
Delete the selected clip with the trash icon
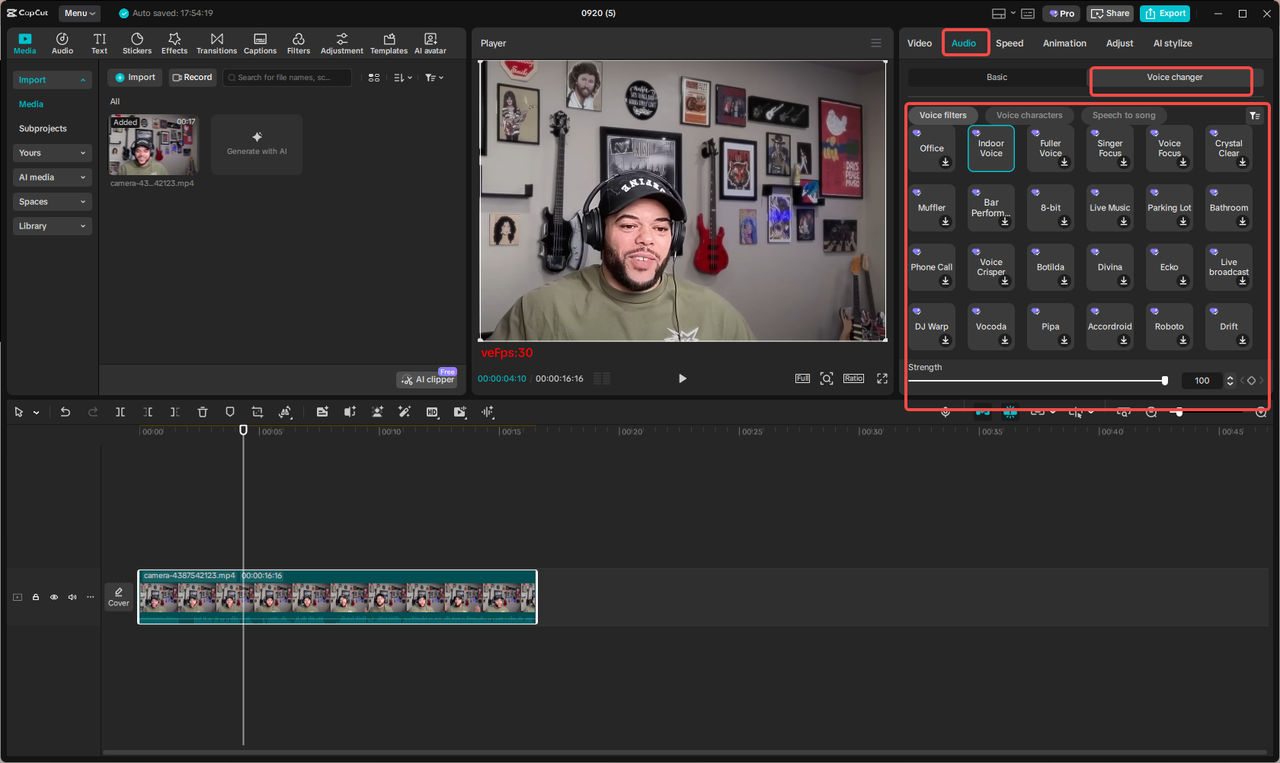203,411
